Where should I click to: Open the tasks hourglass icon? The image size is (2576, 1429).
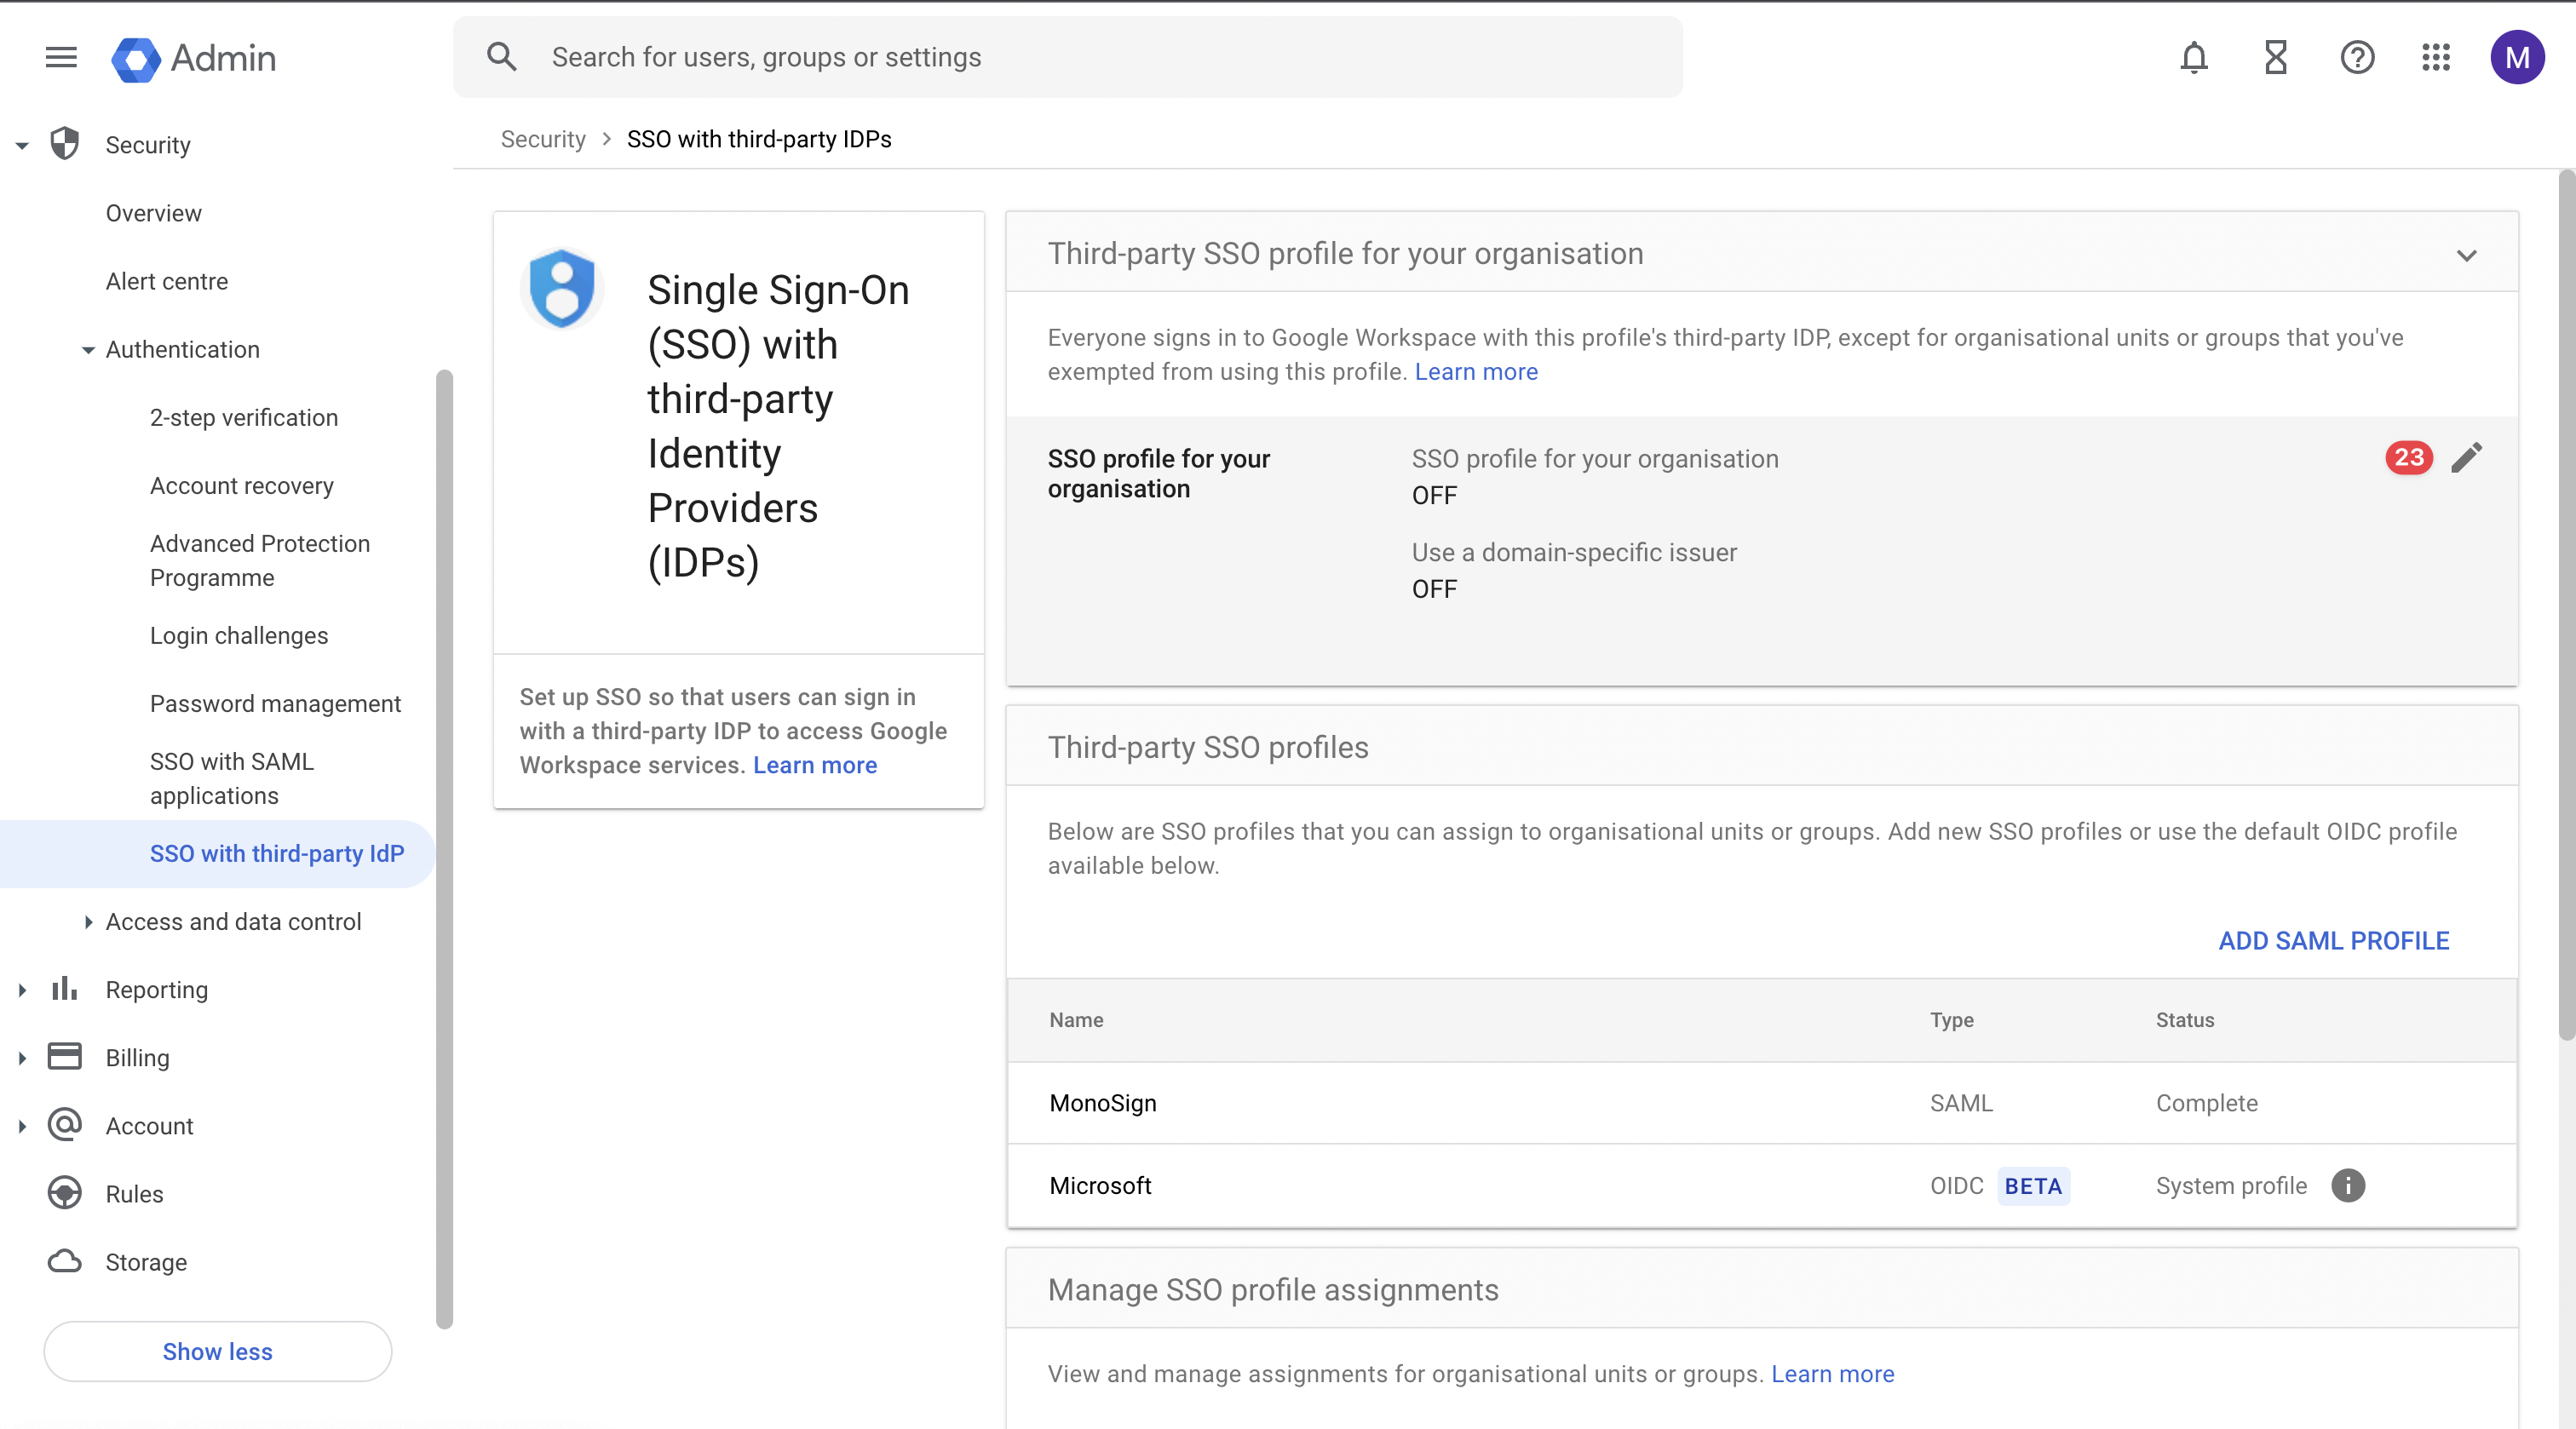[x=2275, y=57]
